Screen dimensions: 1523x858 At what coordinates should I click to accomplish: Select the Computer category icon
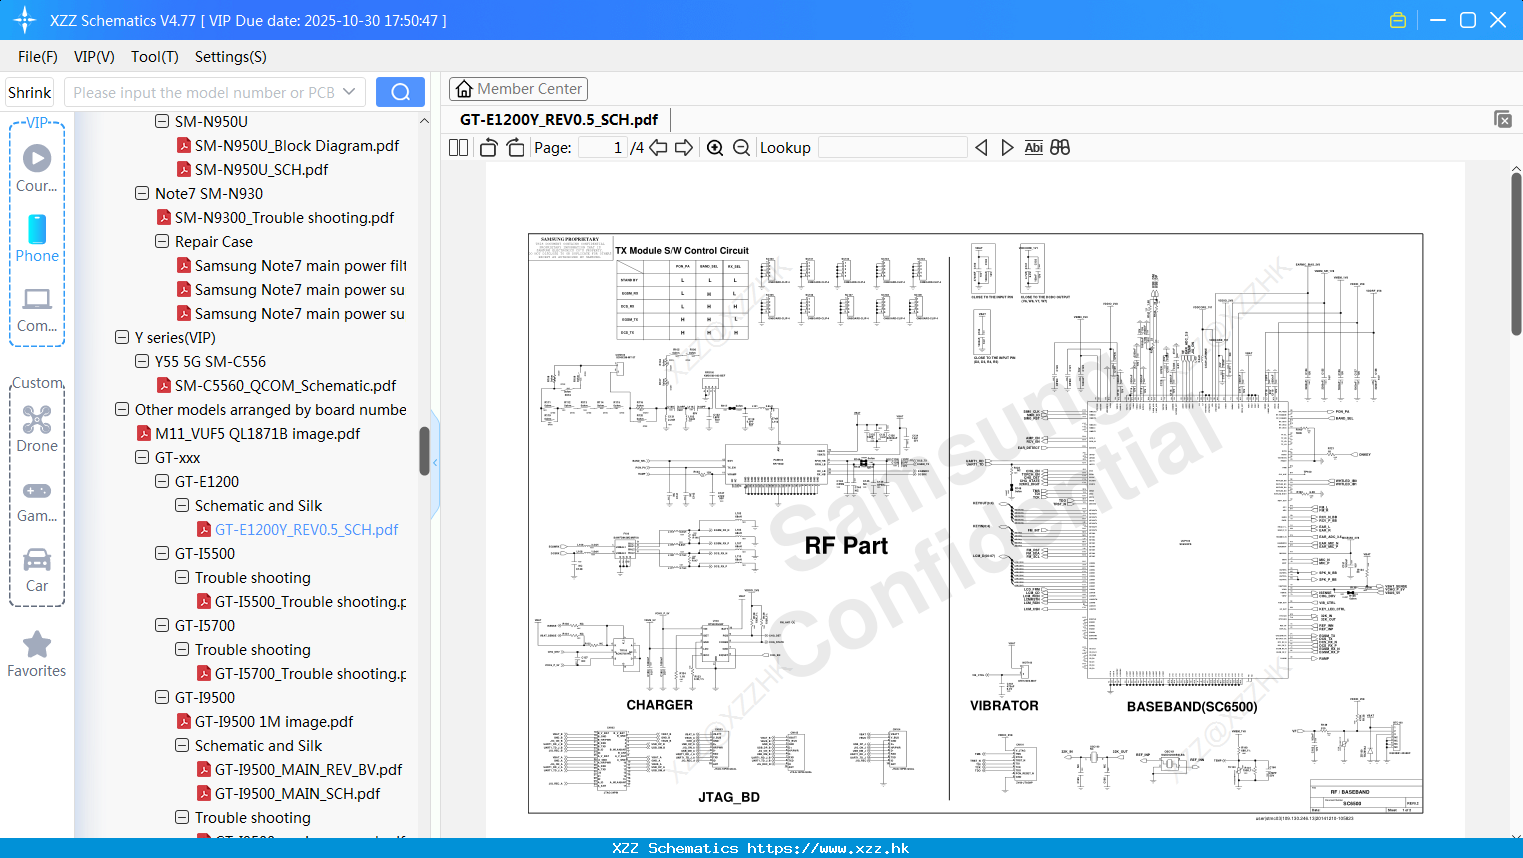[37, 309]
